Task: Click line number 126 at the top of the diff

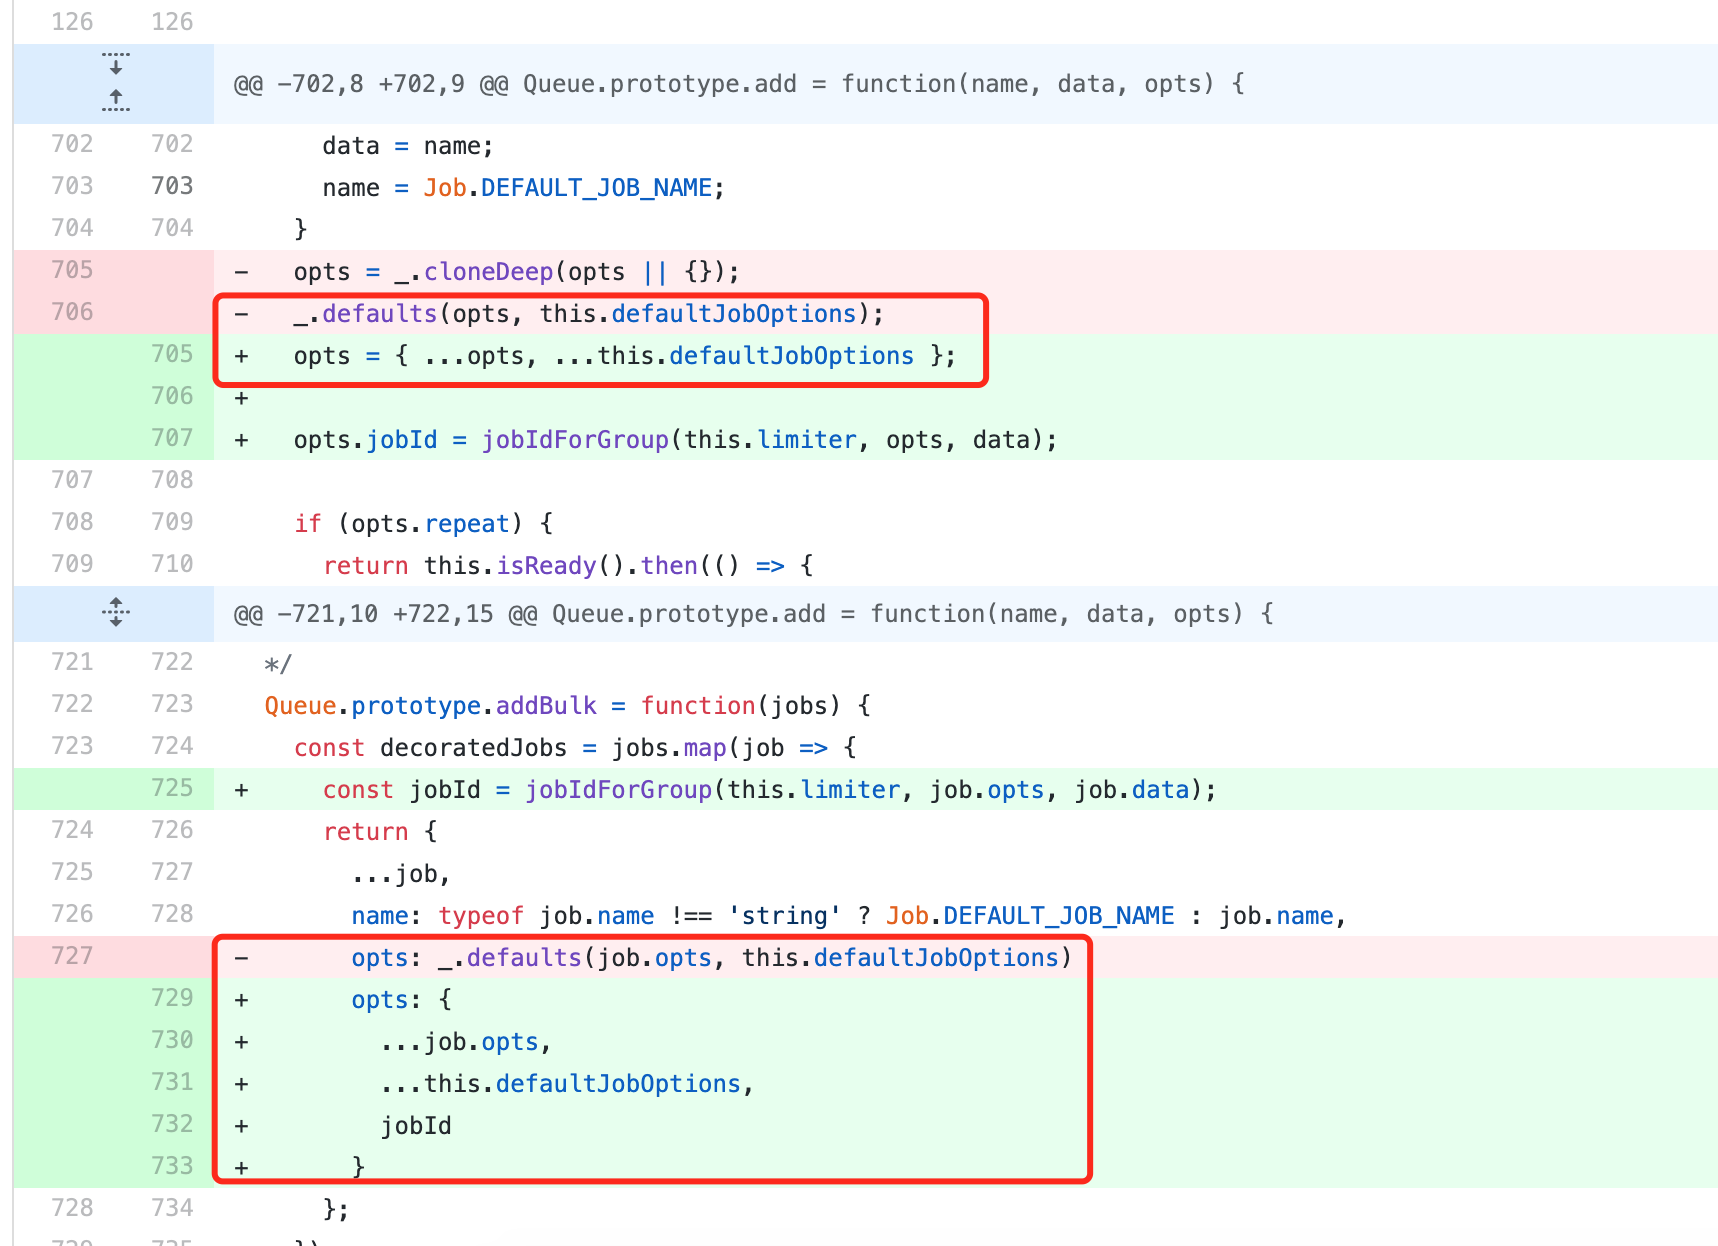Action: click(x=72, y=21)
